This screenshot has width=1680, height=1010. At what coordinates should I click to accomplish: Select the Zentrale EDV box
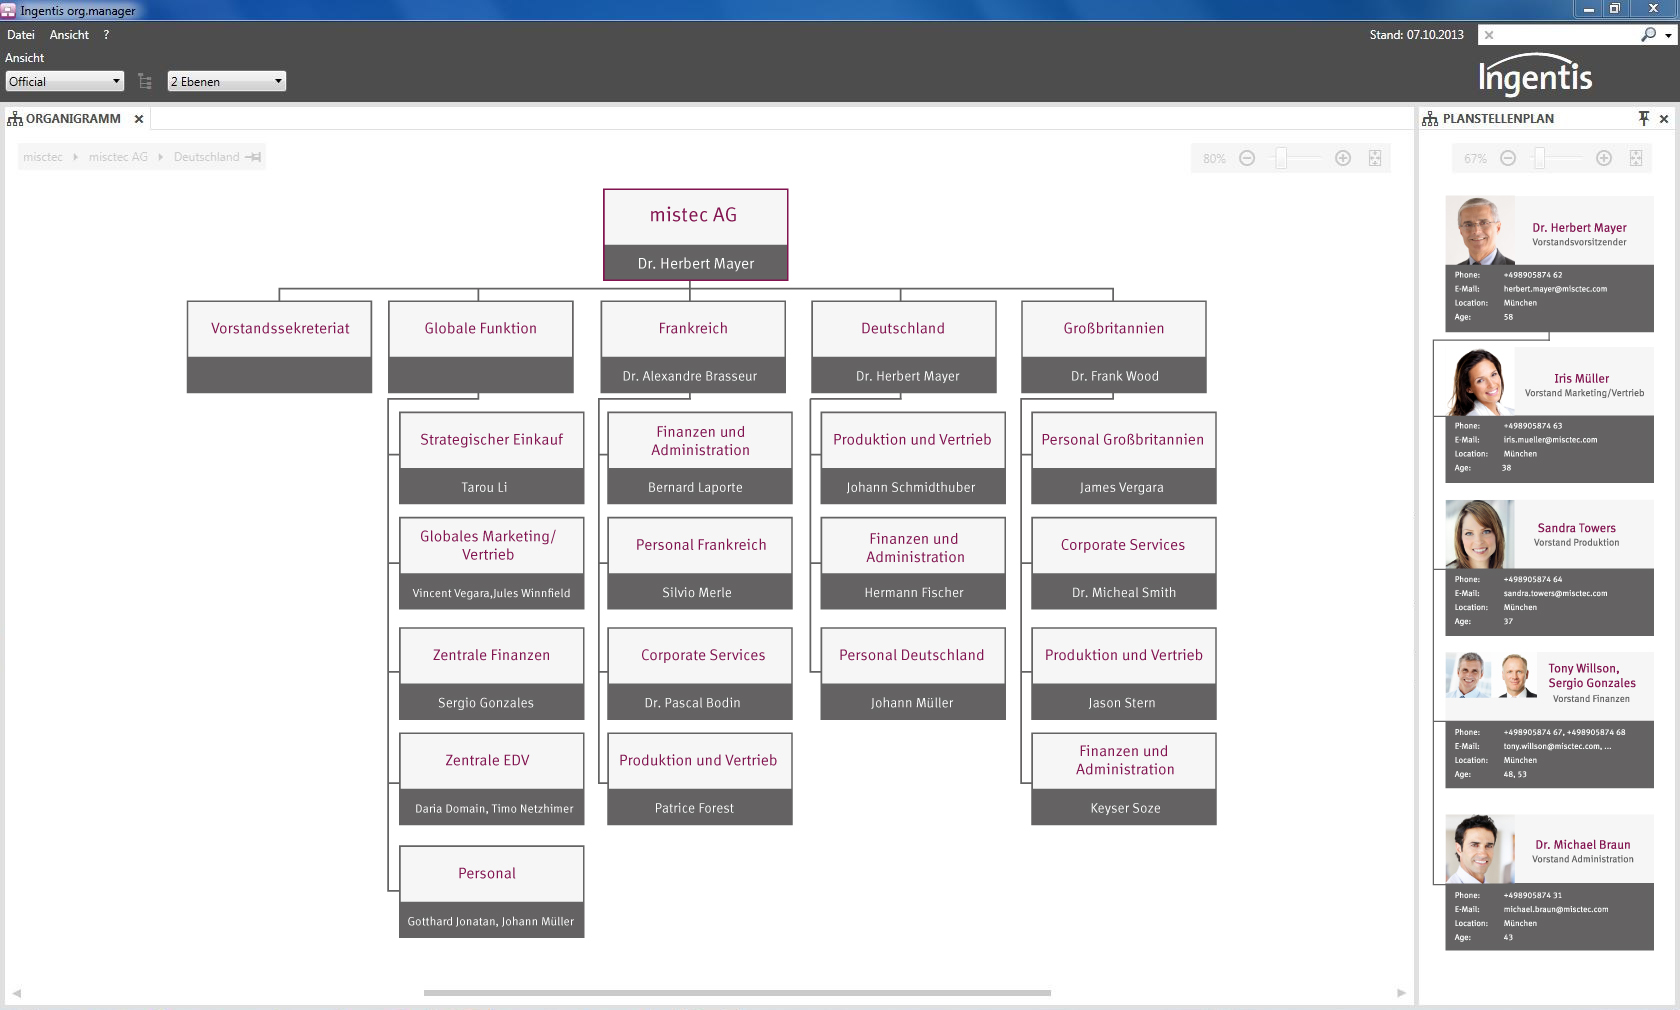pos(492,779)
